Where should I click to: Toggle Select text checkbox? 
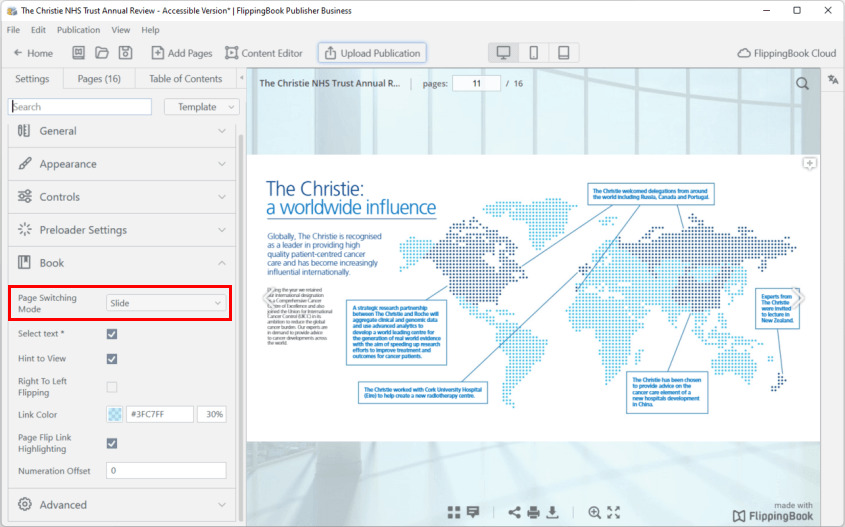[112, 334]
